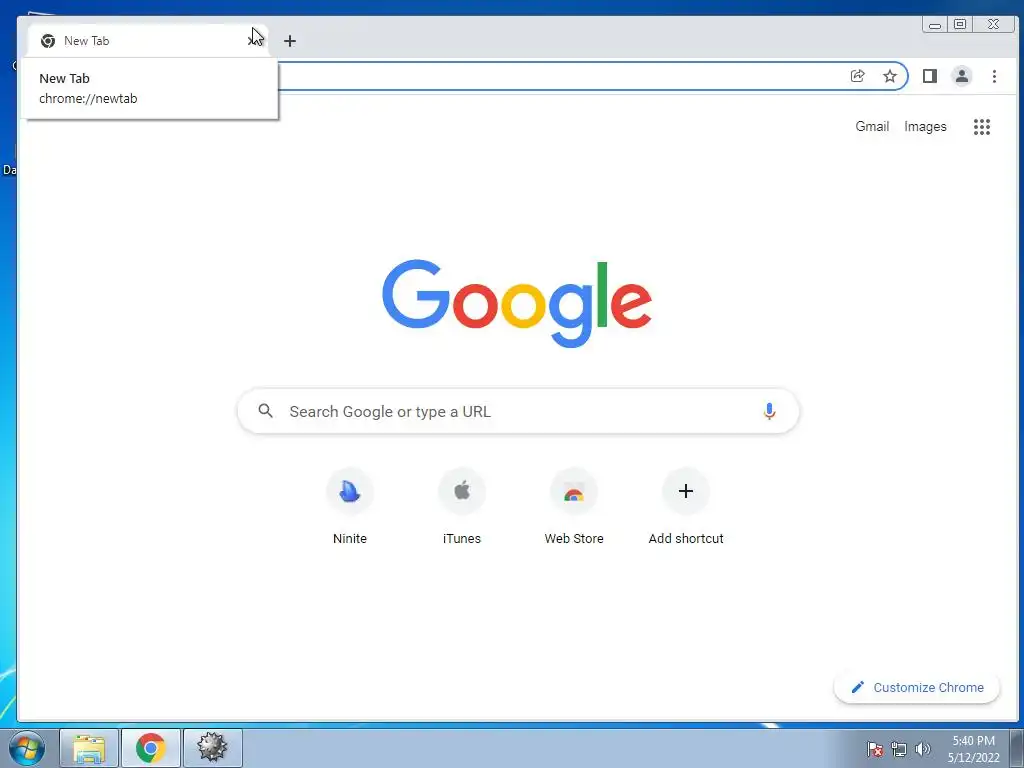
Task: Open the Chrome side panel
Action: pos(930,76)
